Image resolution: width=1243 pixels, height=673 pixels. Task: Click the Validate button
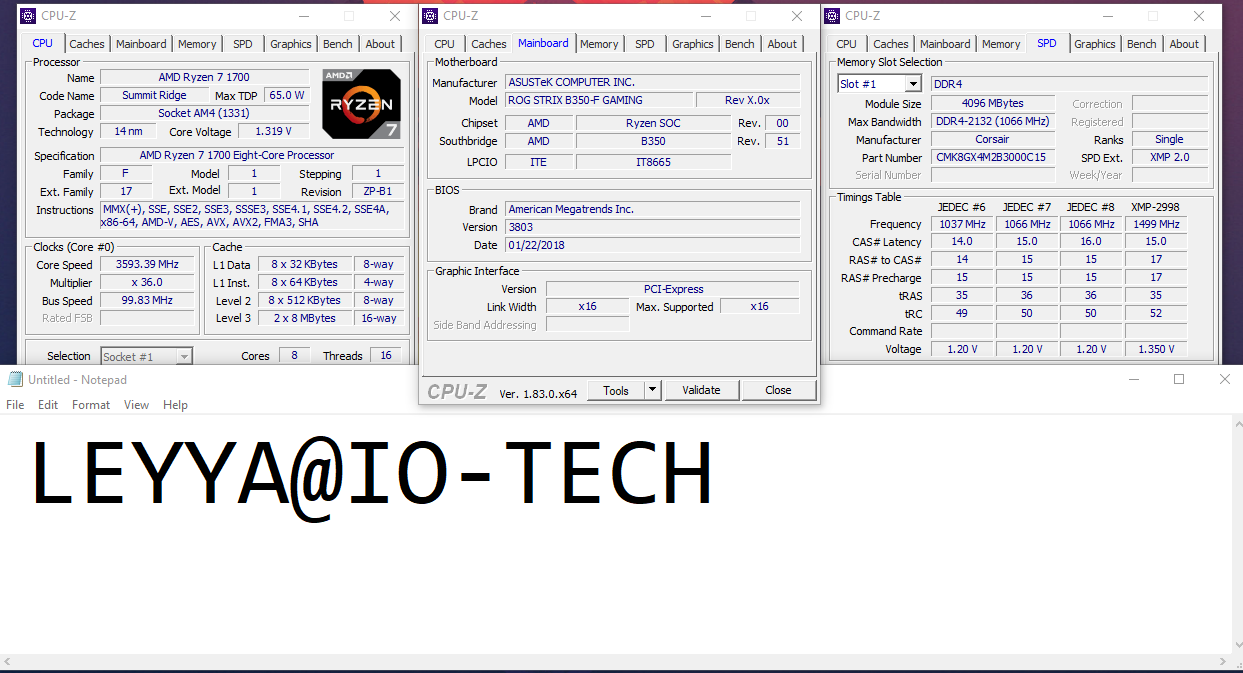click(x=701, y=391)
